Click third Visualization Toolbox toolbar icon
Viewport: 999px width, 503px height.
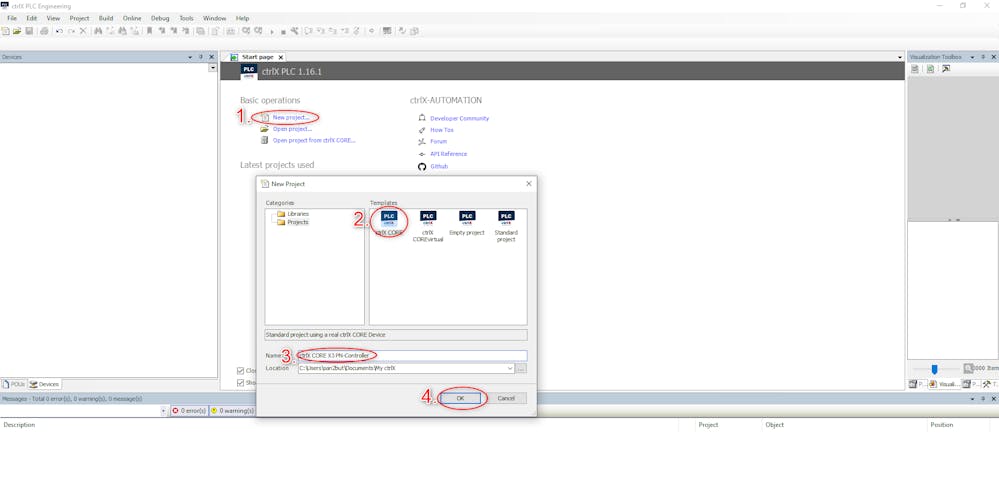(x=946, y=69)
